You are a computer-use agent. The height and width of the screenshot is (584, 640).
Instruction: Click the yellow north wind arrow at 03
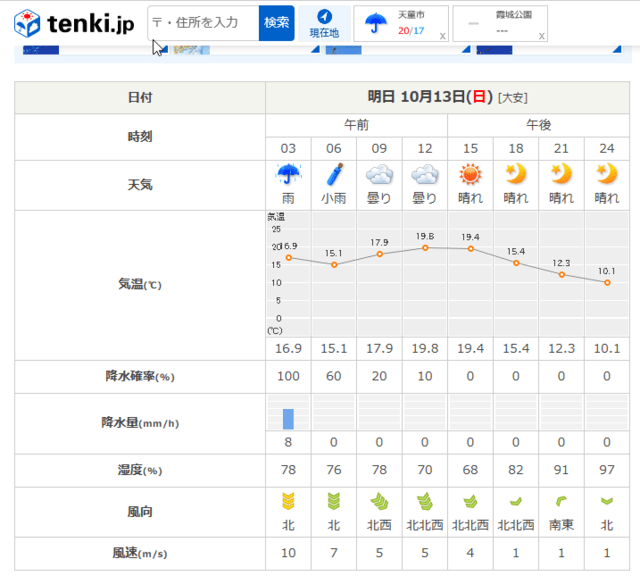point(288,501)
